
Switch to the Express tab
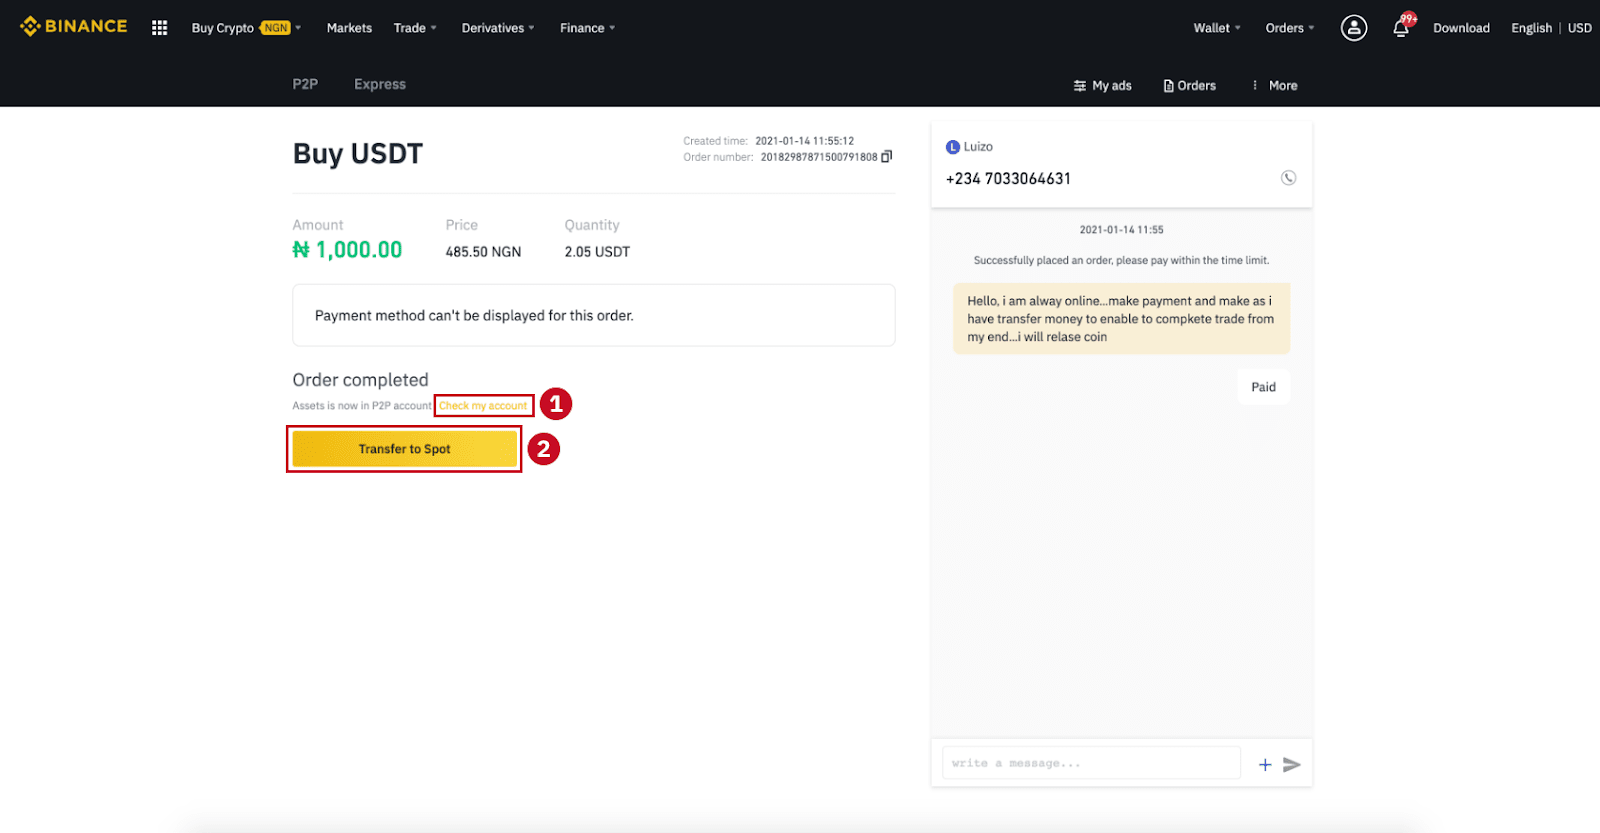380,84
